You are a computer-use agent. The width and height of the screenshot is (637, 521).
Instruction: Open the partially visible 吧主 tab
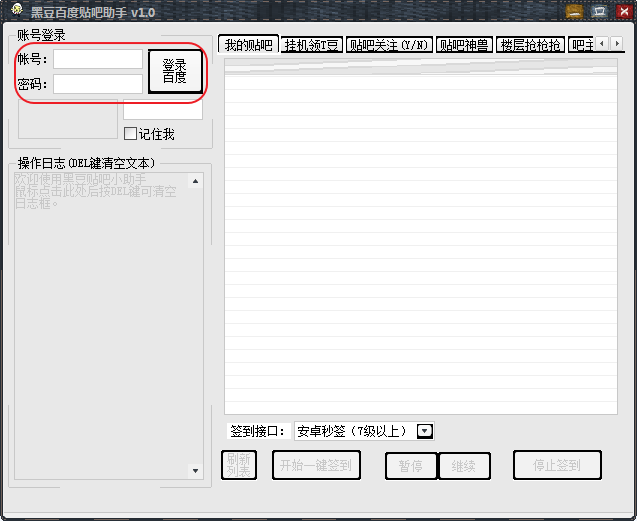pos(581,45)
